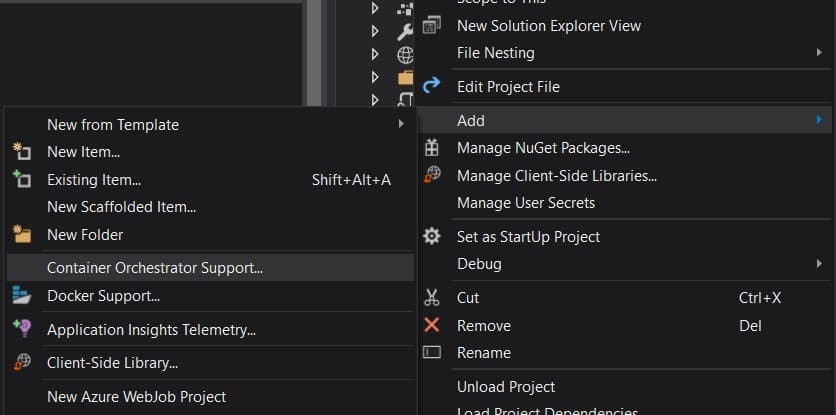Click the red Remove X icon
The height and width of the screenshot is (415, 836).
(x=432, y=326)
